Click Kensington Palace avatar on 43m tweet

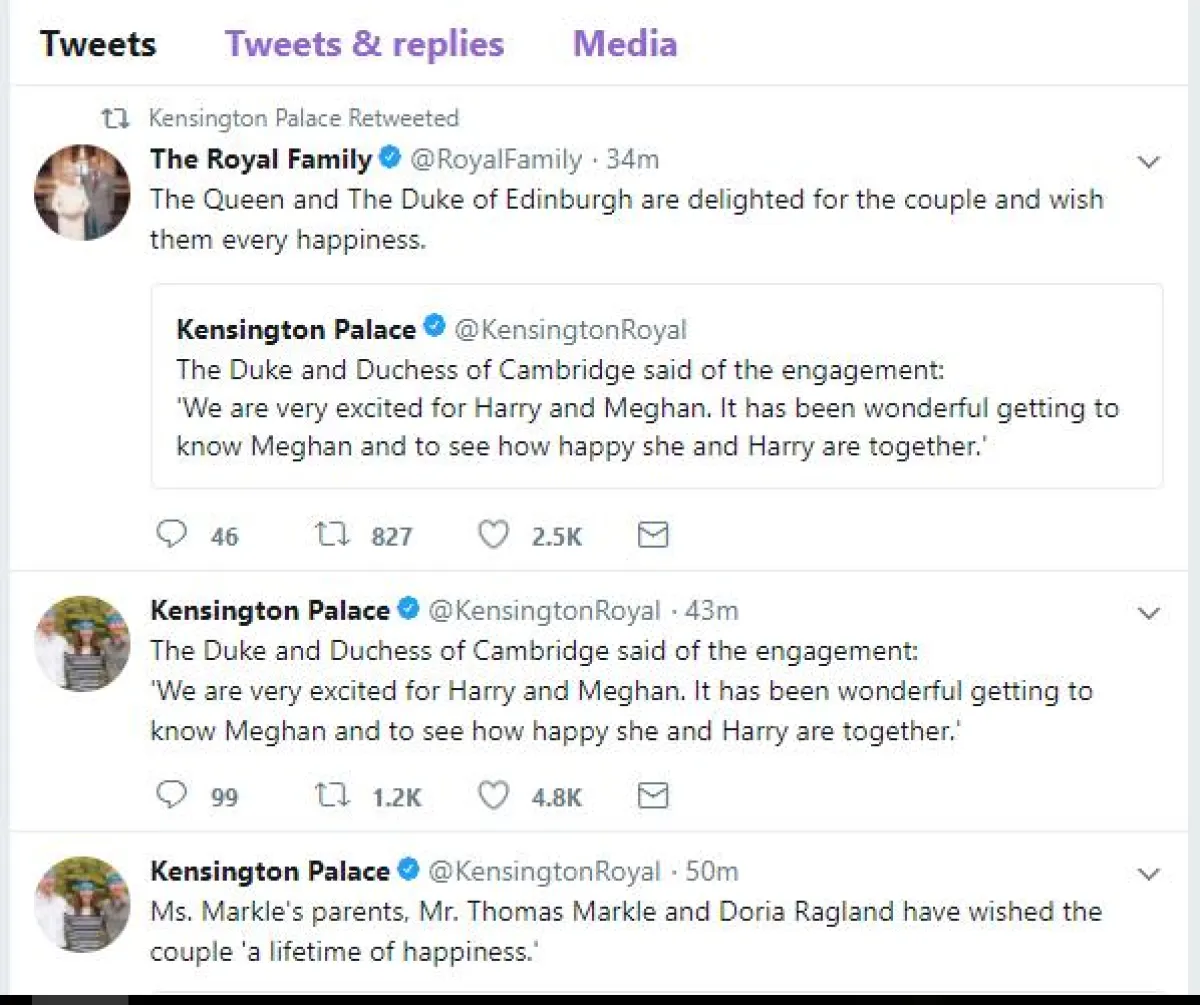(82, 644)
